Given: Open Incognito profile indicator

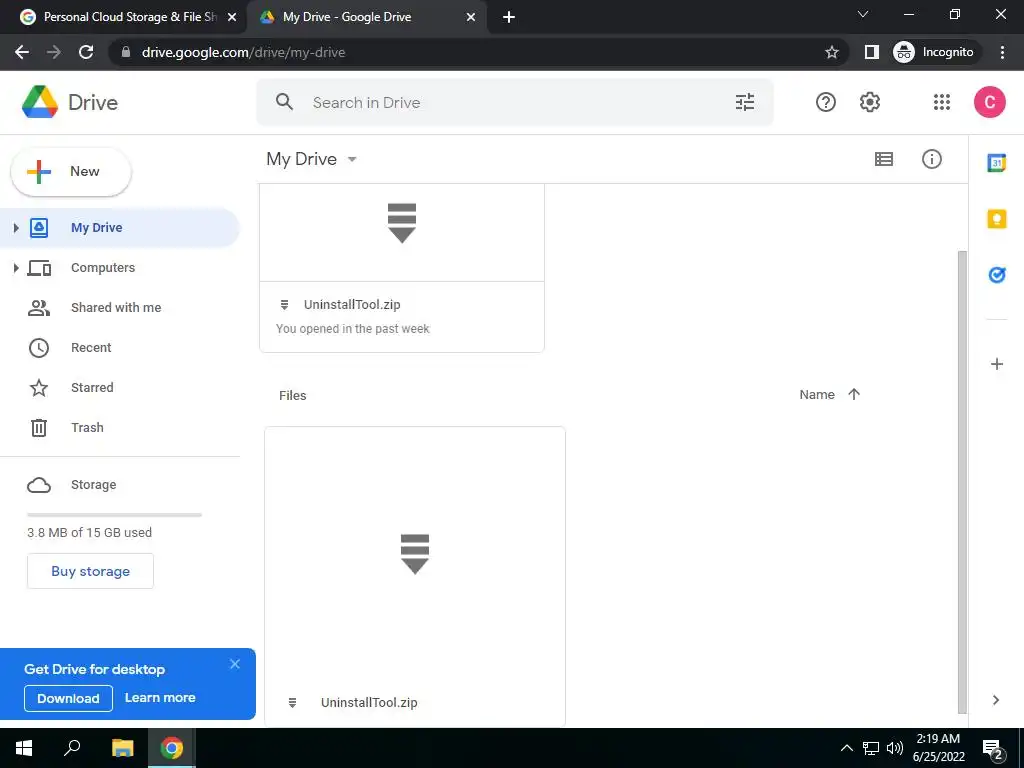Looking at the screenshot, I should pyautogui.click(x=934, y=52).
